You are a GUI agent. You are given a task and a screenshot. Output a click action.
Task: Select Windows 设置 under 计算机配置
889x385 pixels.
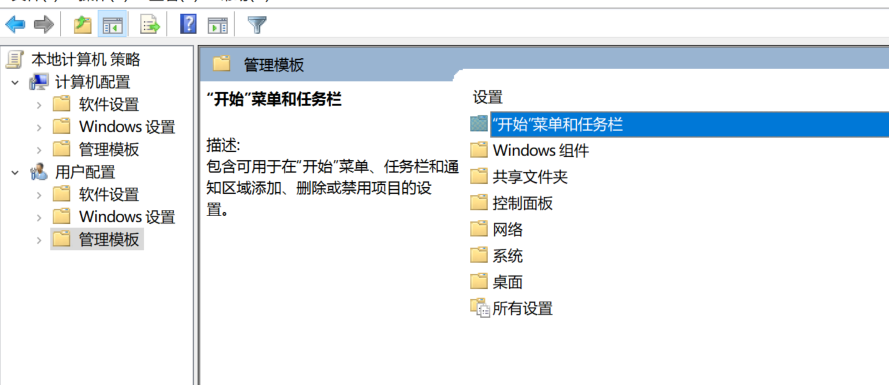127,127
